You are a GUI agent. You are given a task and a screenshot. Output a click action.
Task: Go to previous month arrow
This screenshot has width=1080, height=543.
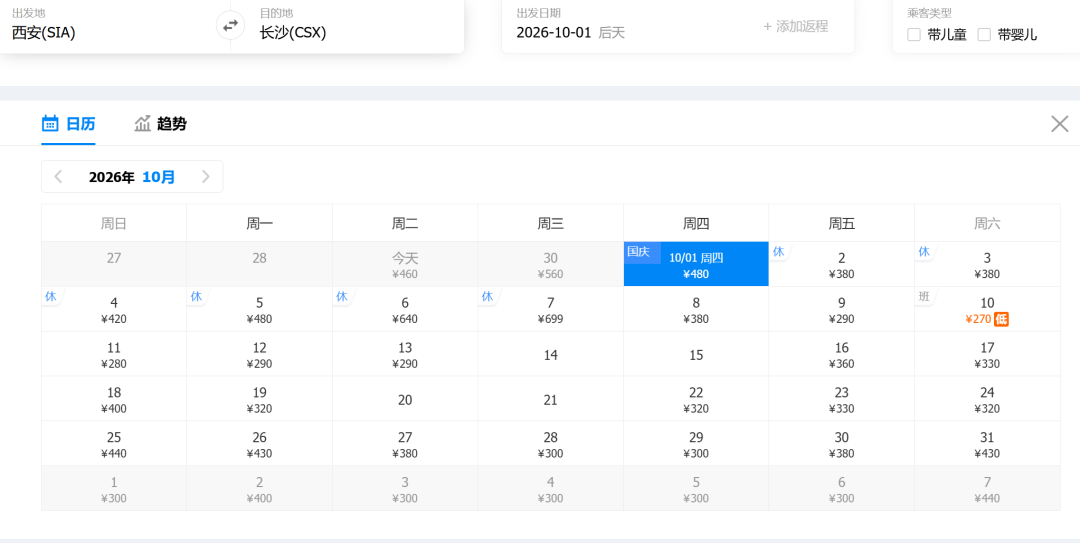59,177
